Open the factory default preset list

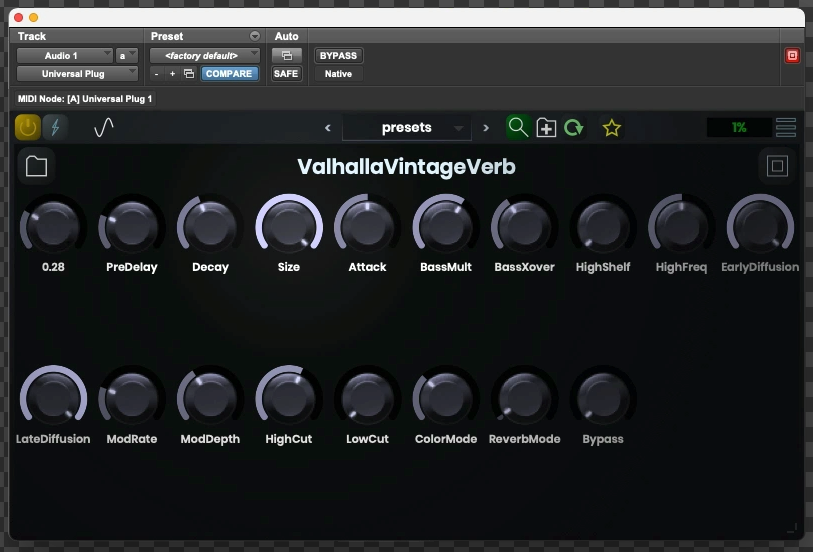[x=205, y=55]
